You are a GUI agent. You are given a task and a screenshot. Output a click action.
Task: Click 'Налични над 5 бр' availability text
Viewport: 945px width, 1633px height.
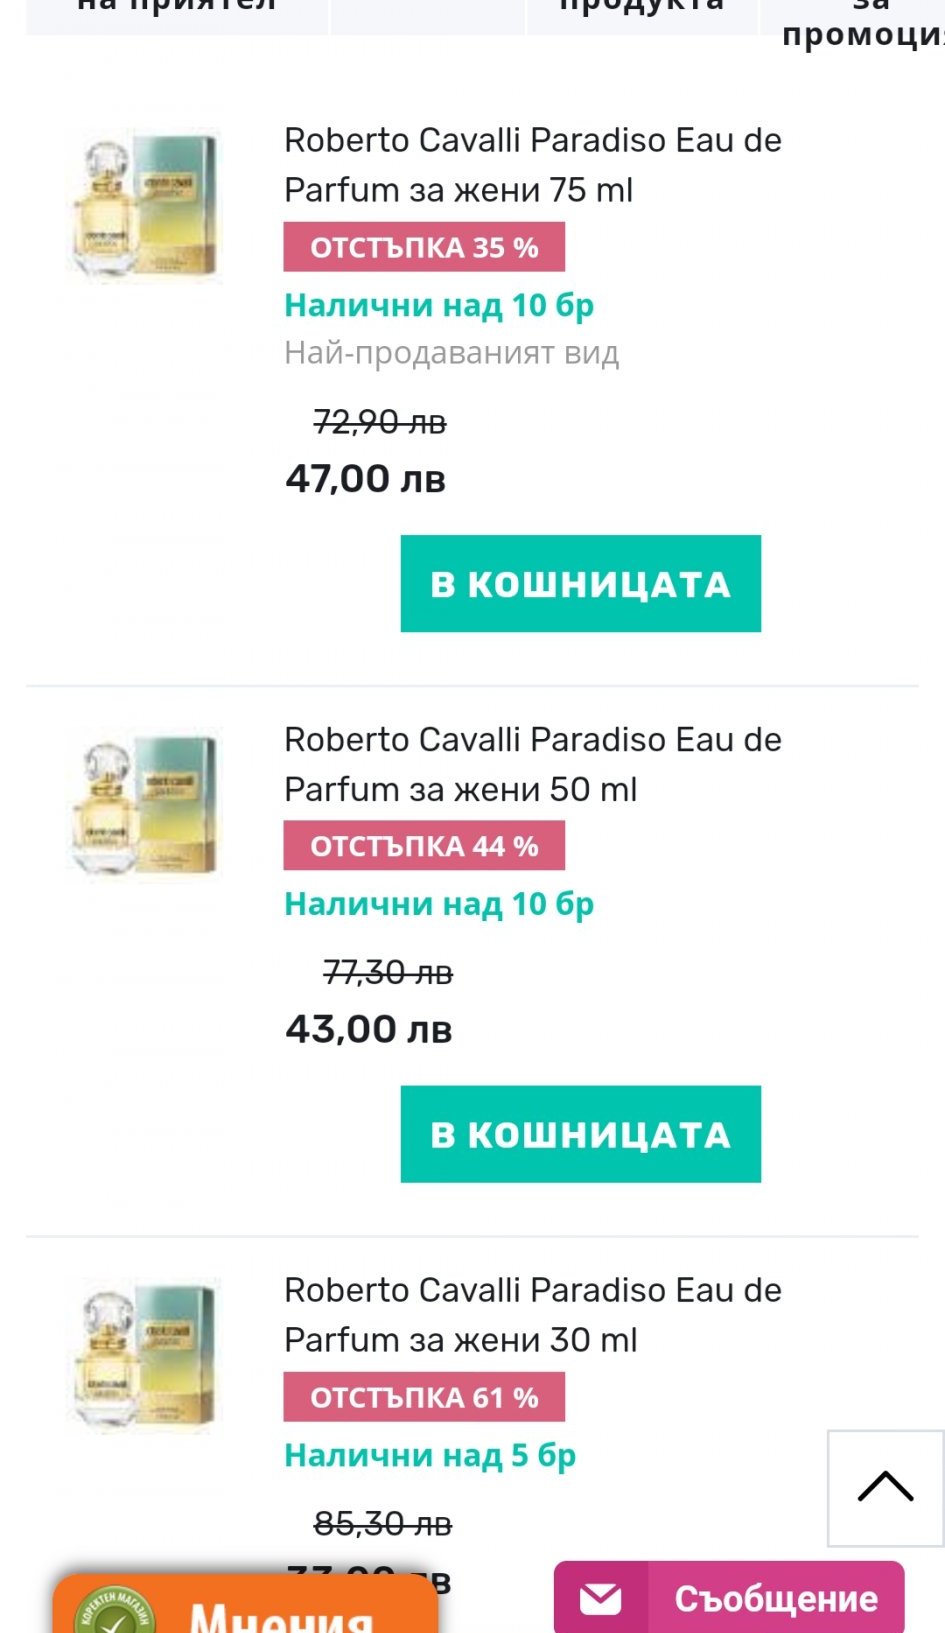pyautogui.click(x=430, y=1455)
